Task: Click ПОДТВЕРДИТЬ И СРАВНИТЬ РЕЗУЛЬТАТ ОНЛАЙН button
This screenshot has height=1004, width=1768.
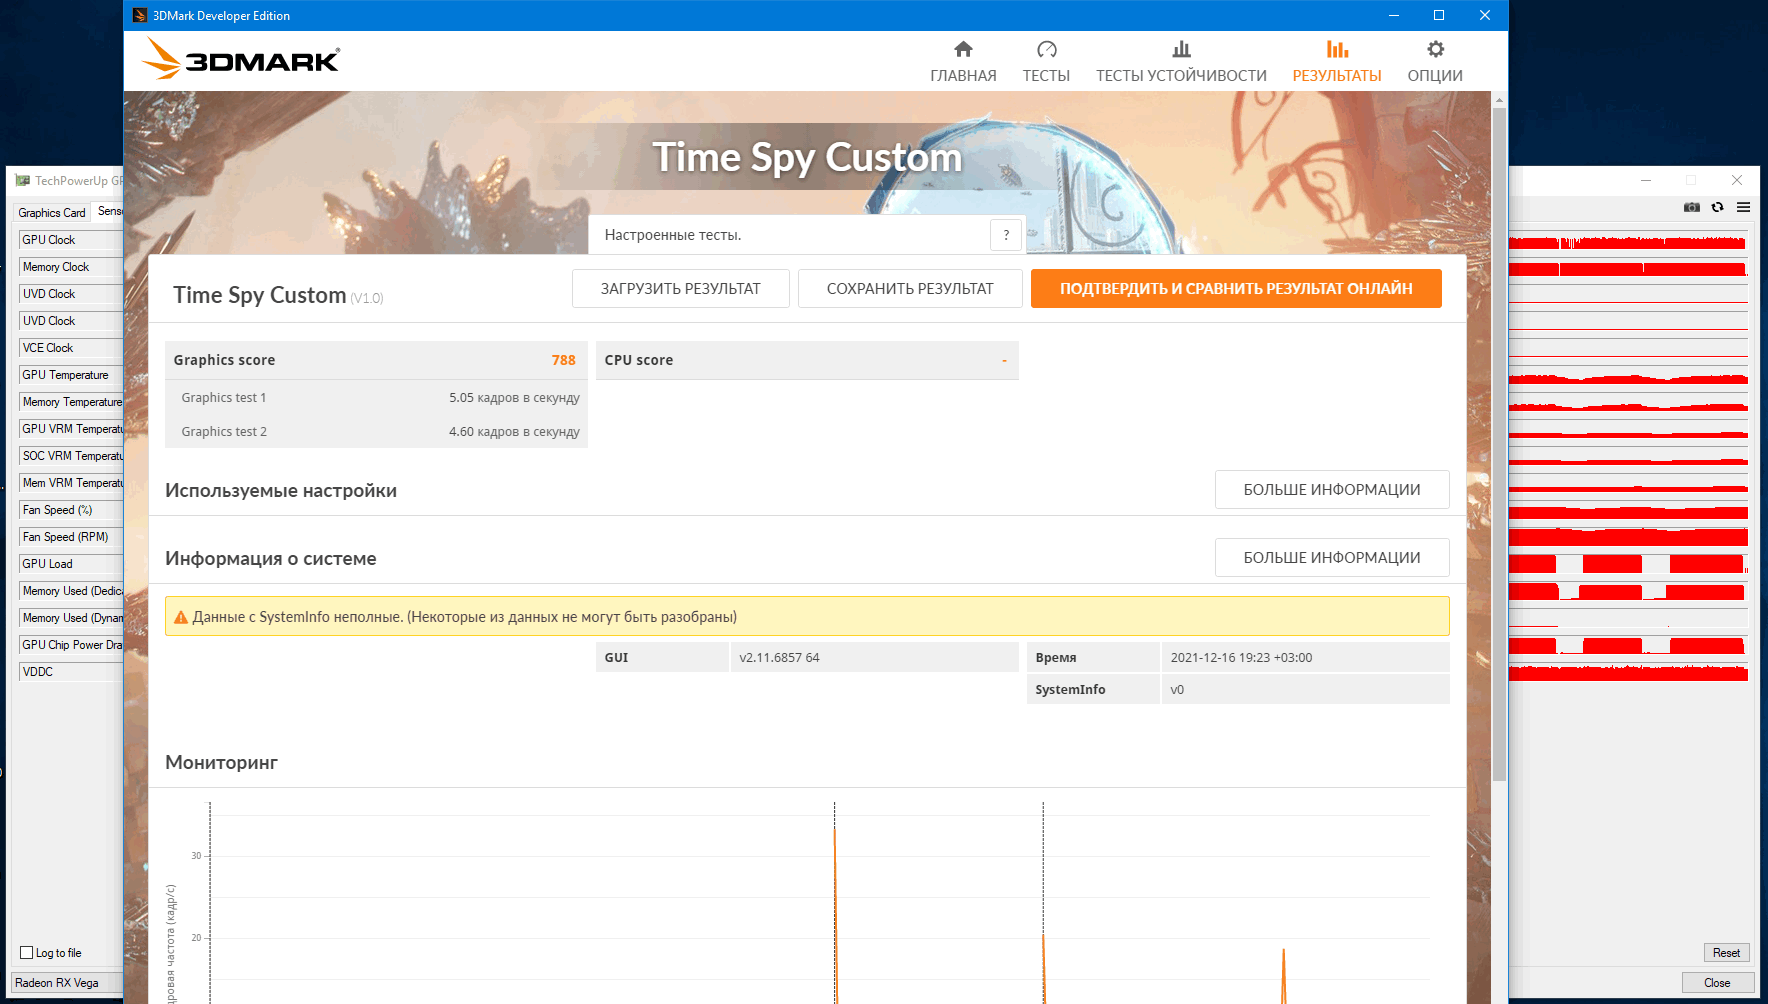Action: (x=1236, y=288)
